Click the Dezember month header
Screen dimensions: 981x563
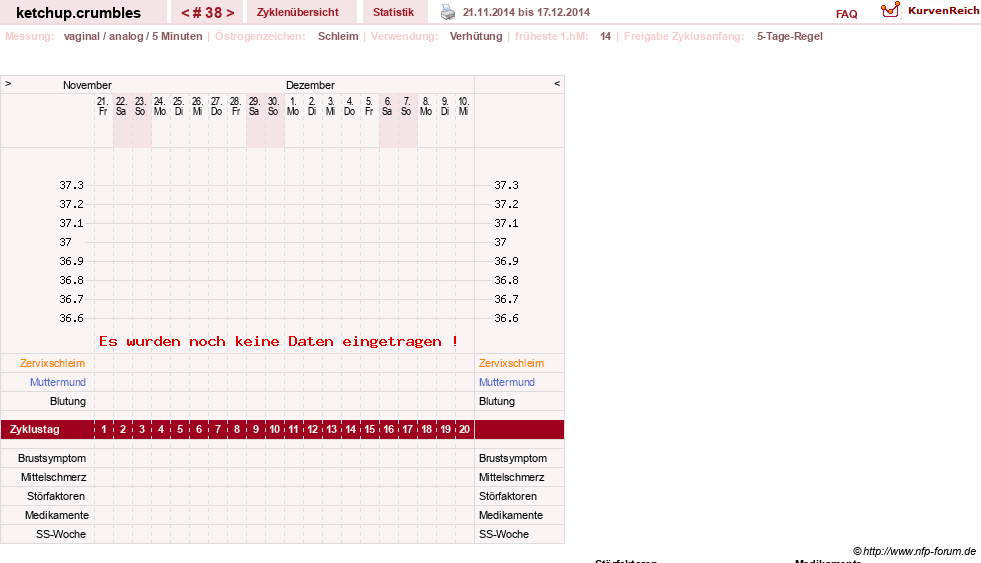[310, 85]
